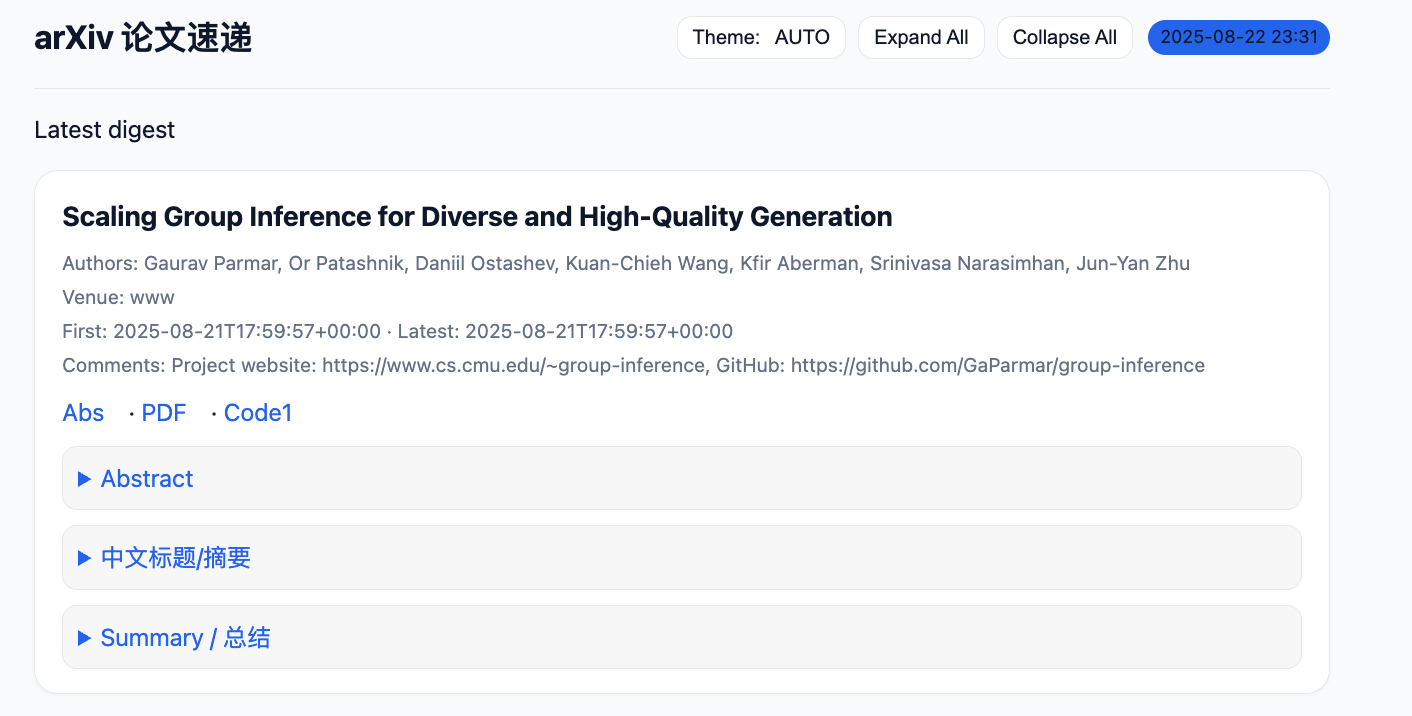Click the disclosure triangle beside Abstract
The width and height of the screenshot is (1412, 716).
[85, 479]
